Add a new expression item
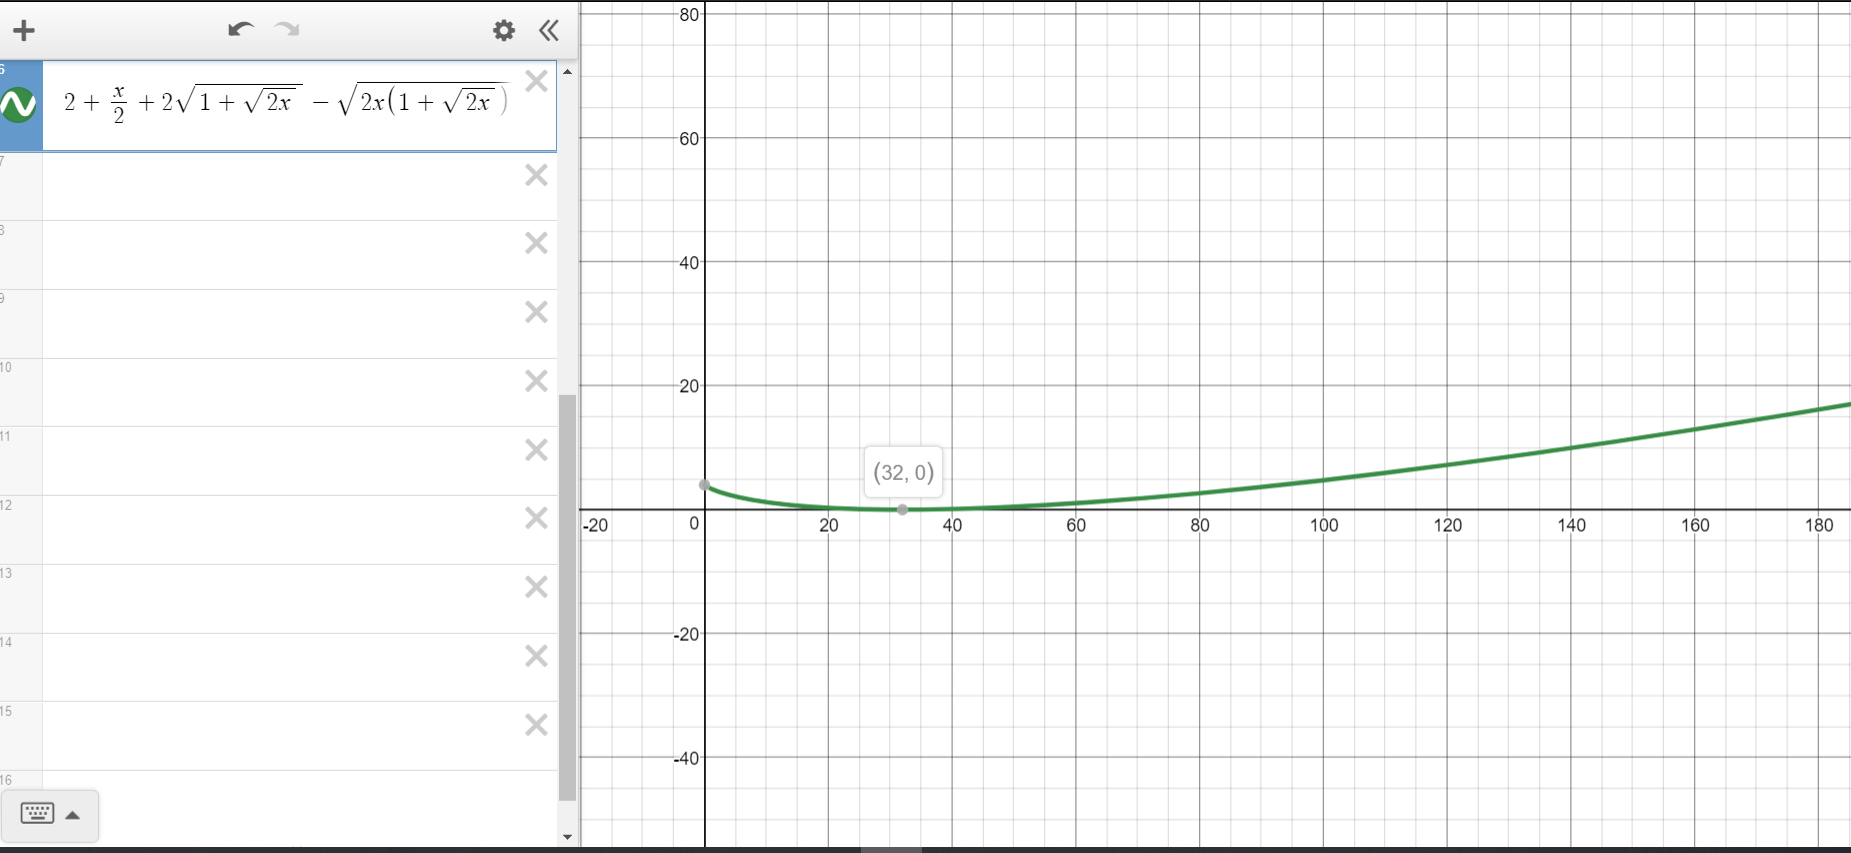The image size is (1851, 853). click(24, 30)
